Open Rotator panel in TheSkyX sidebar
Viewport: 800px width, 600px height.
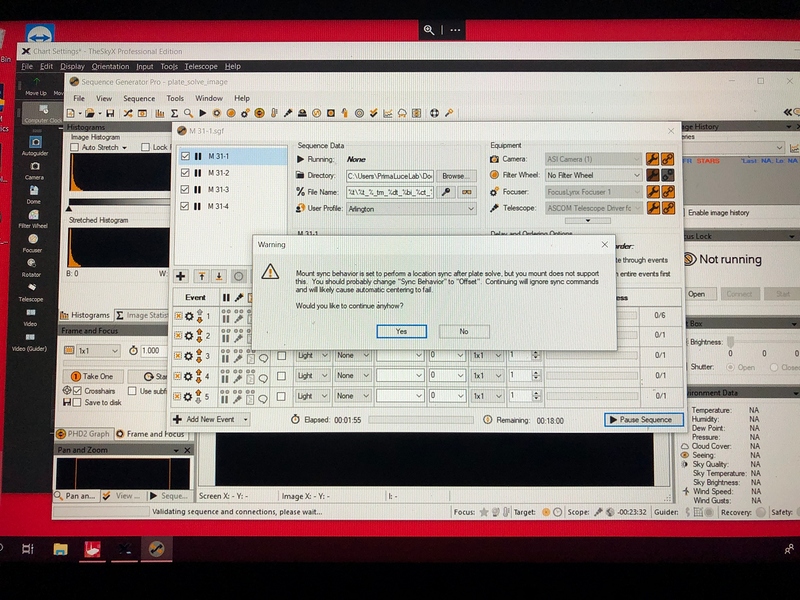[31, 267]
